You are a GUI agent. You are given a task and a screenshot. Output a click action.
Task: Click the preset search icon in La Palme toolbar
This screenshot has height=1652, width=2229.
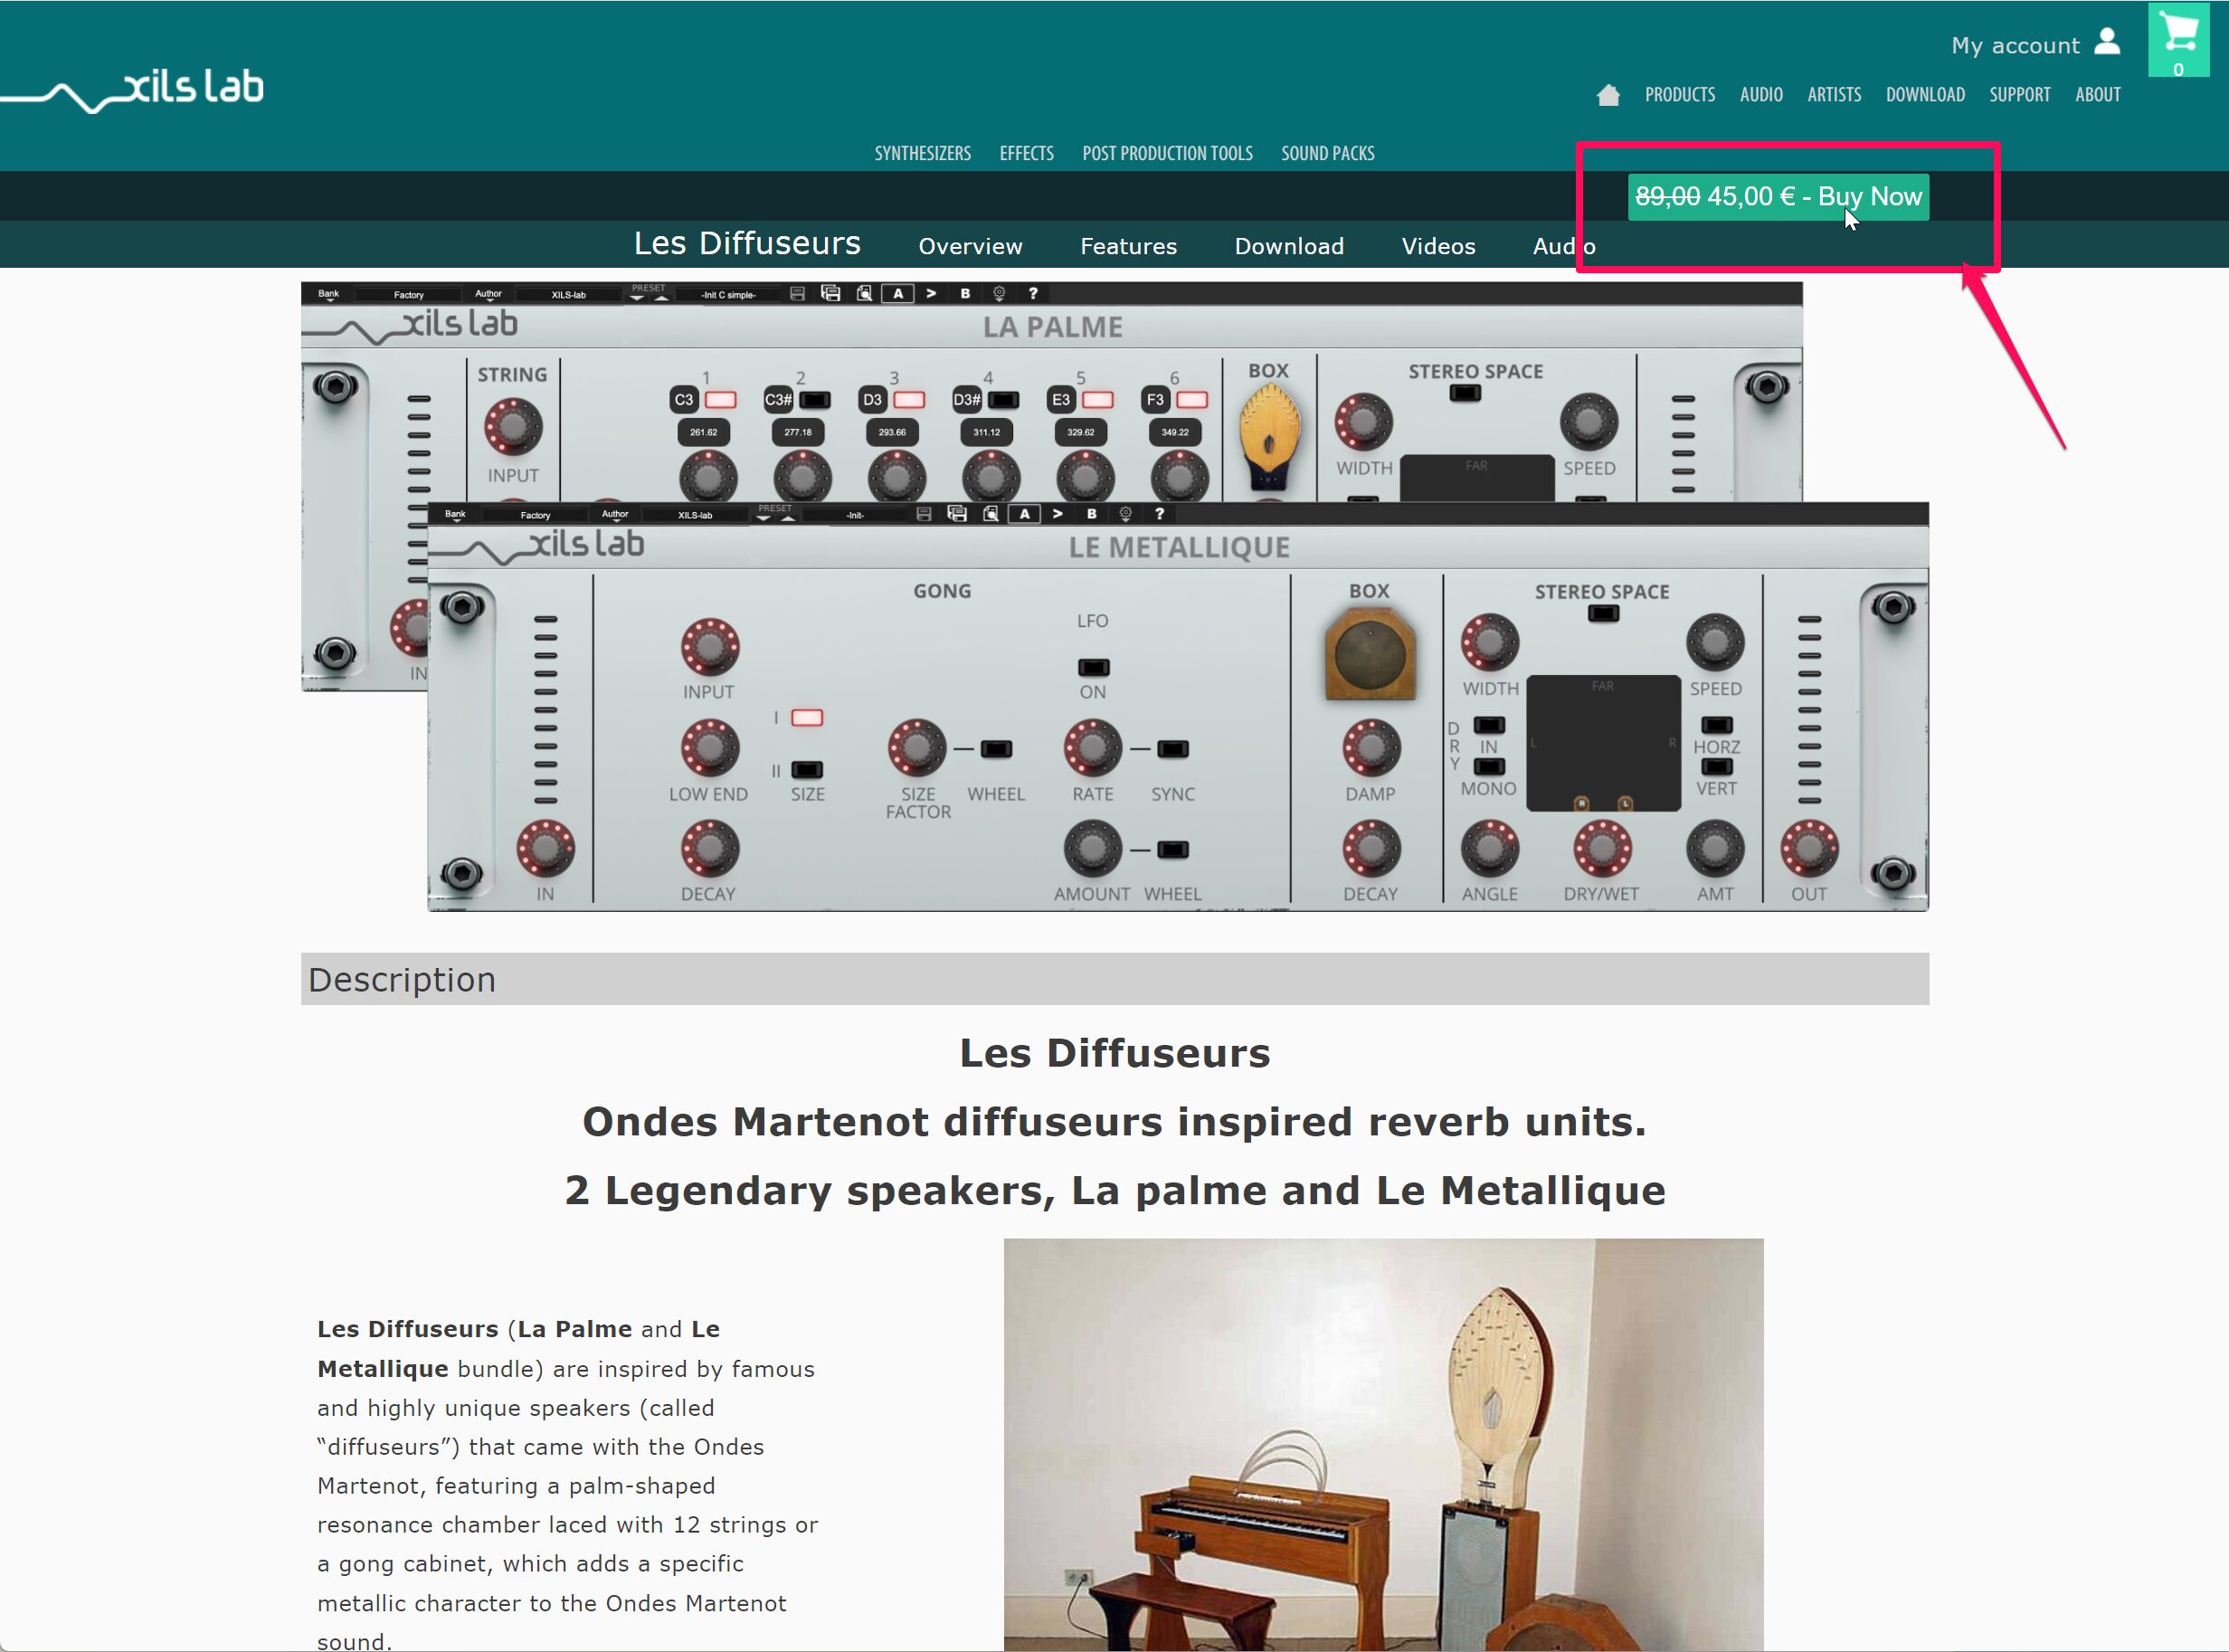pyautogui.click(x=865, y=293)
